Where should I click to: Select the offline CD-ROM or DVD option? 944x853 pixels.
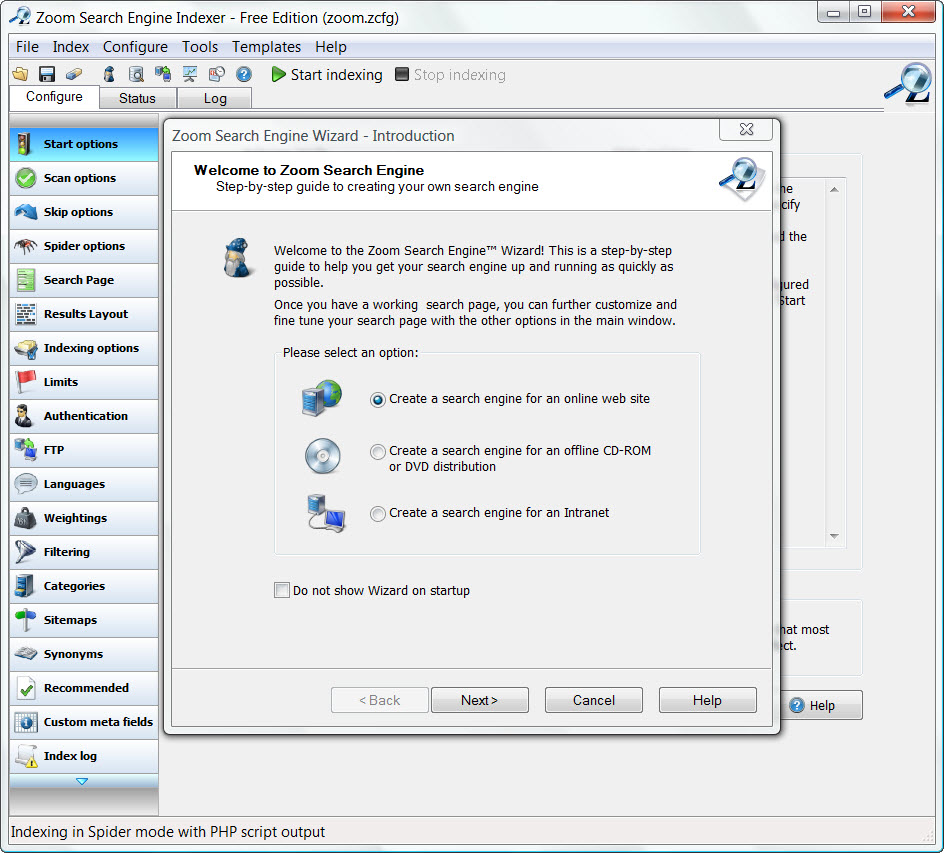377,451
